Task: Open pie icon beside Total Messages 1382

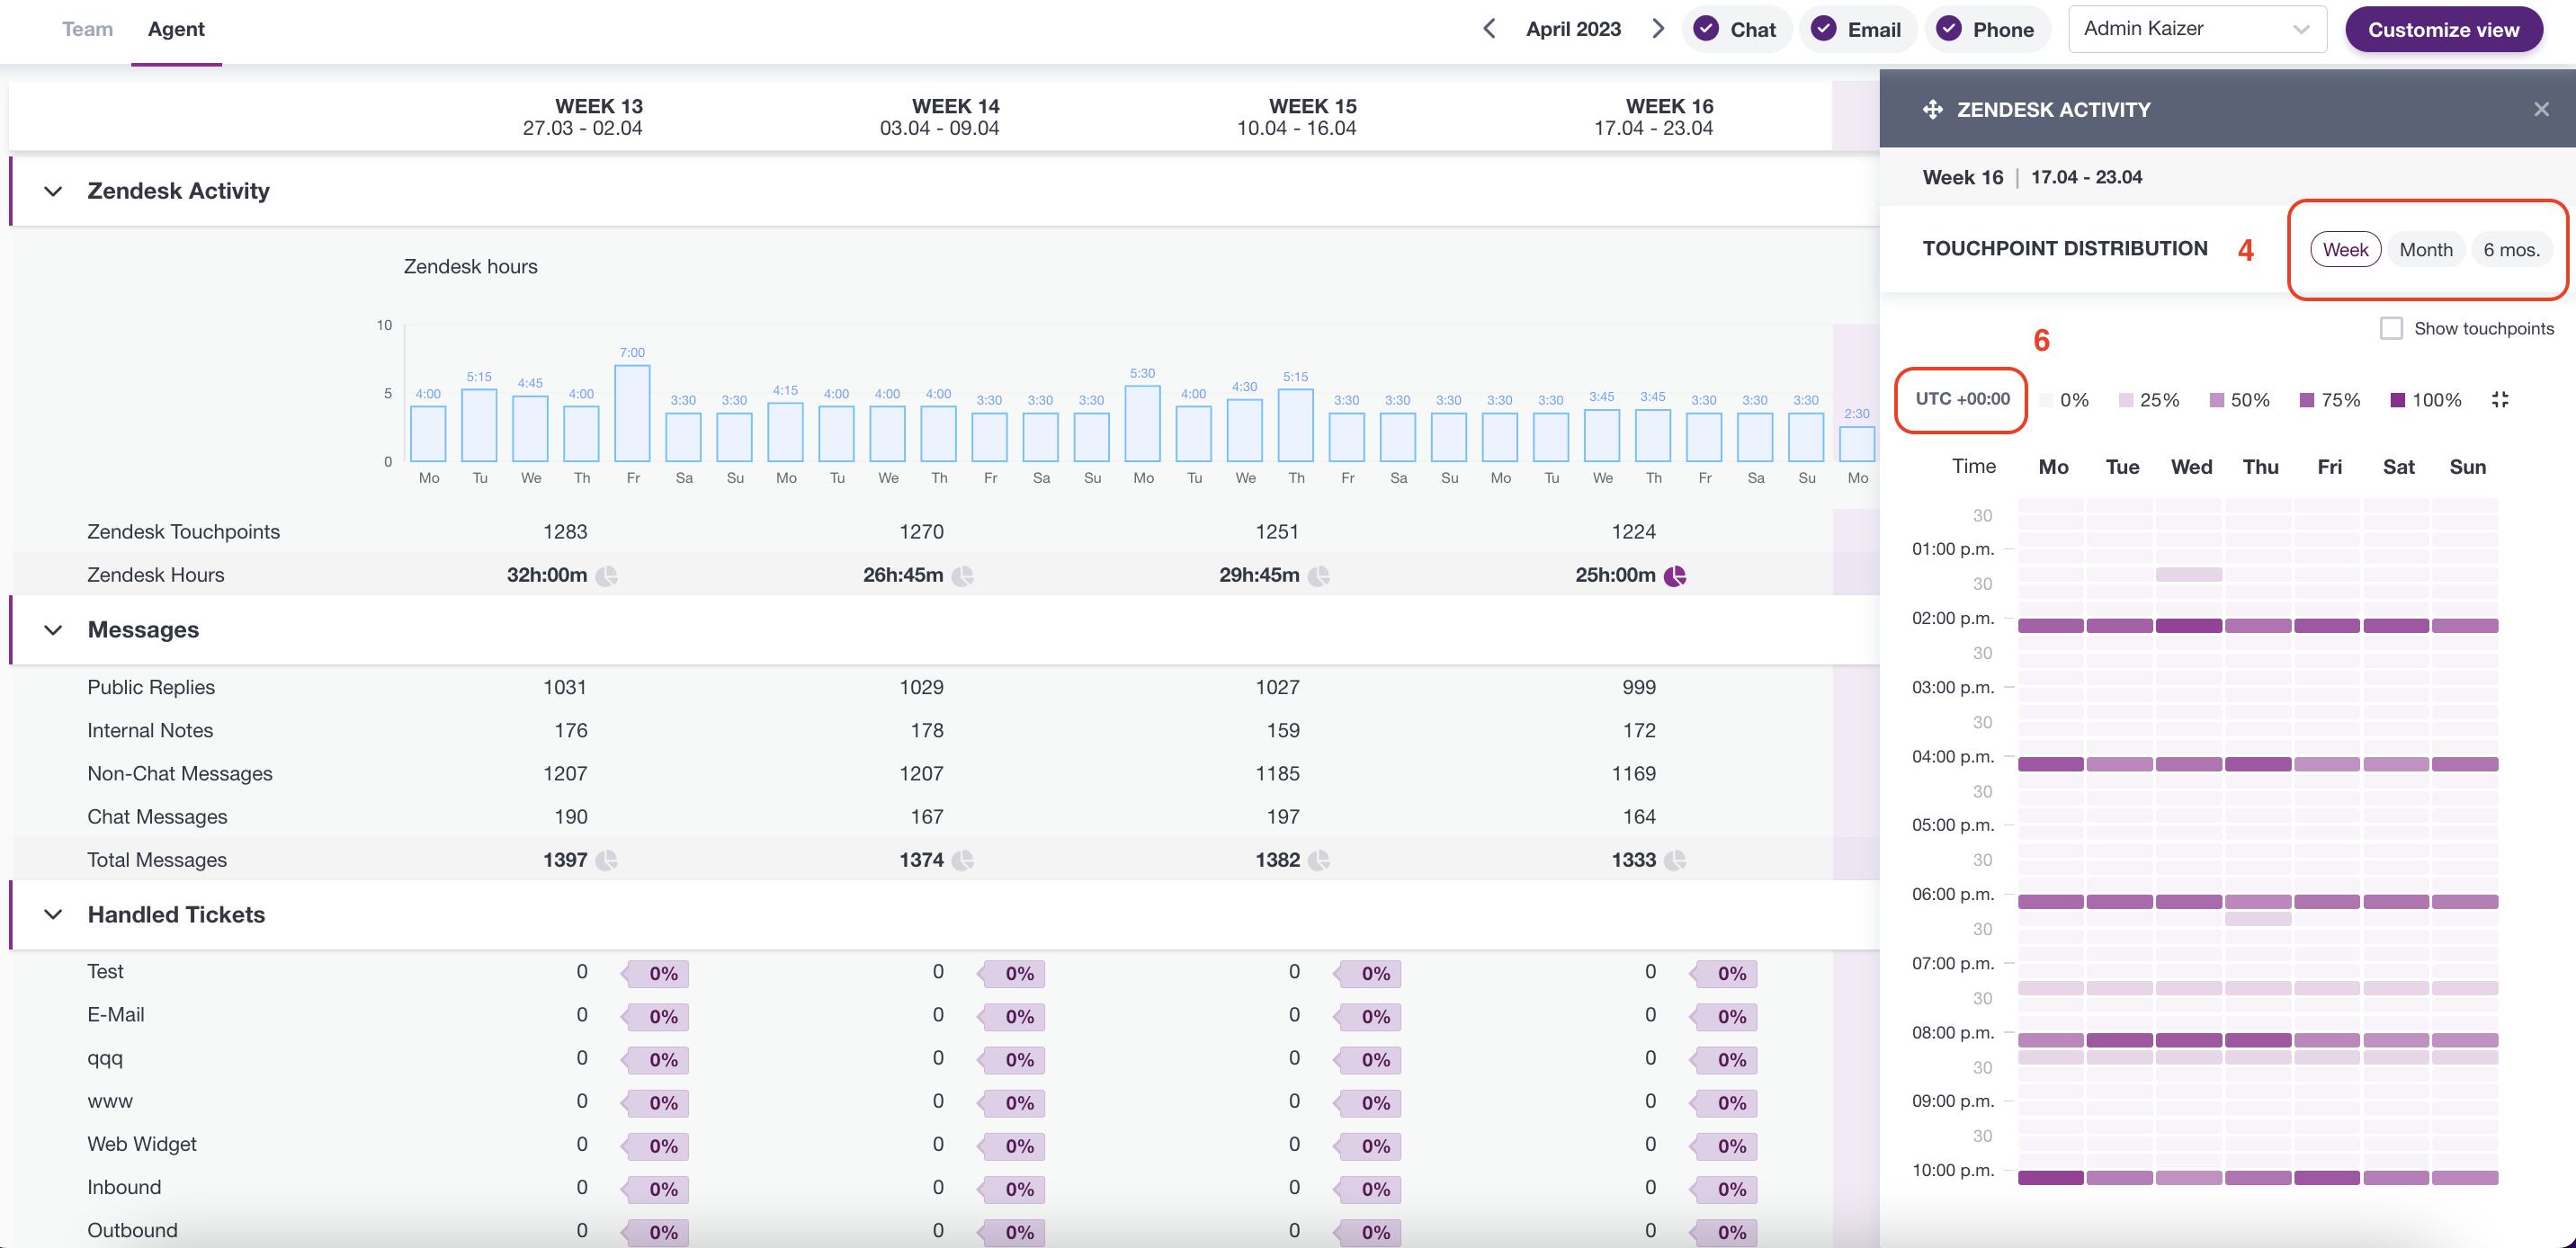Action: coord(1318,860)
